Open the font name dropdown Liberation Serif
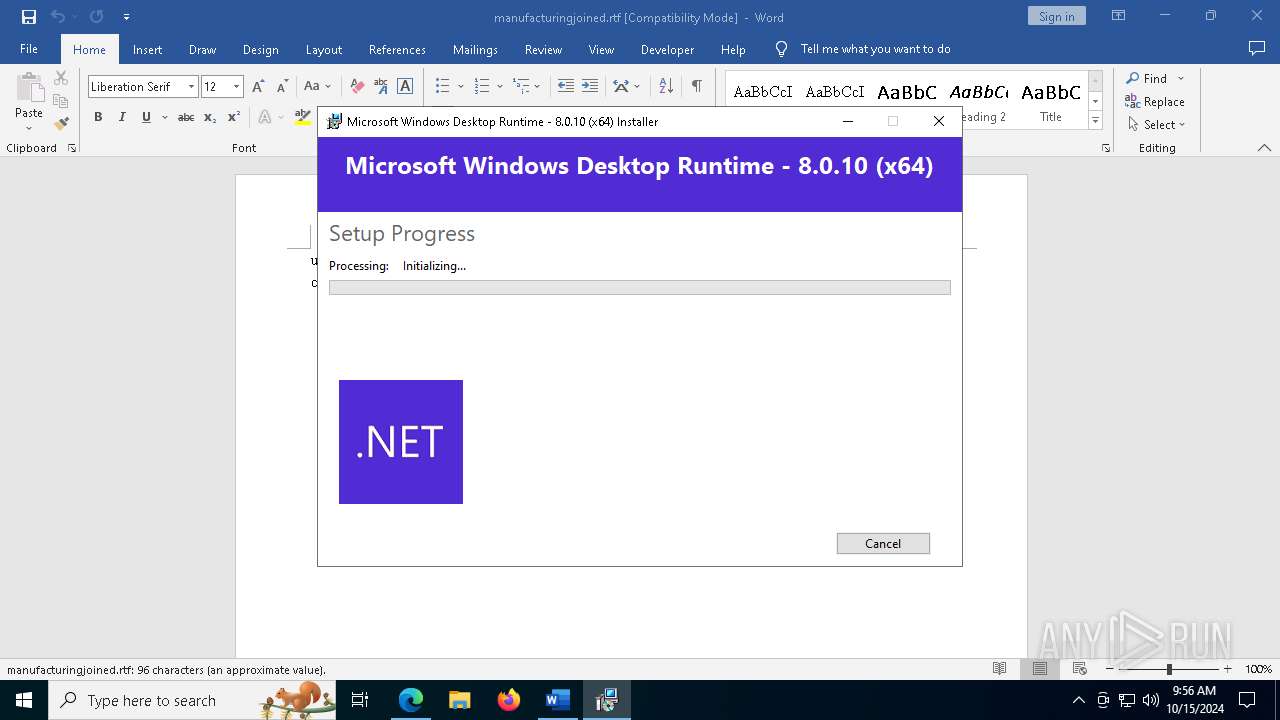The height and width of the screenshot is (720, 1280). click(191, 87)
